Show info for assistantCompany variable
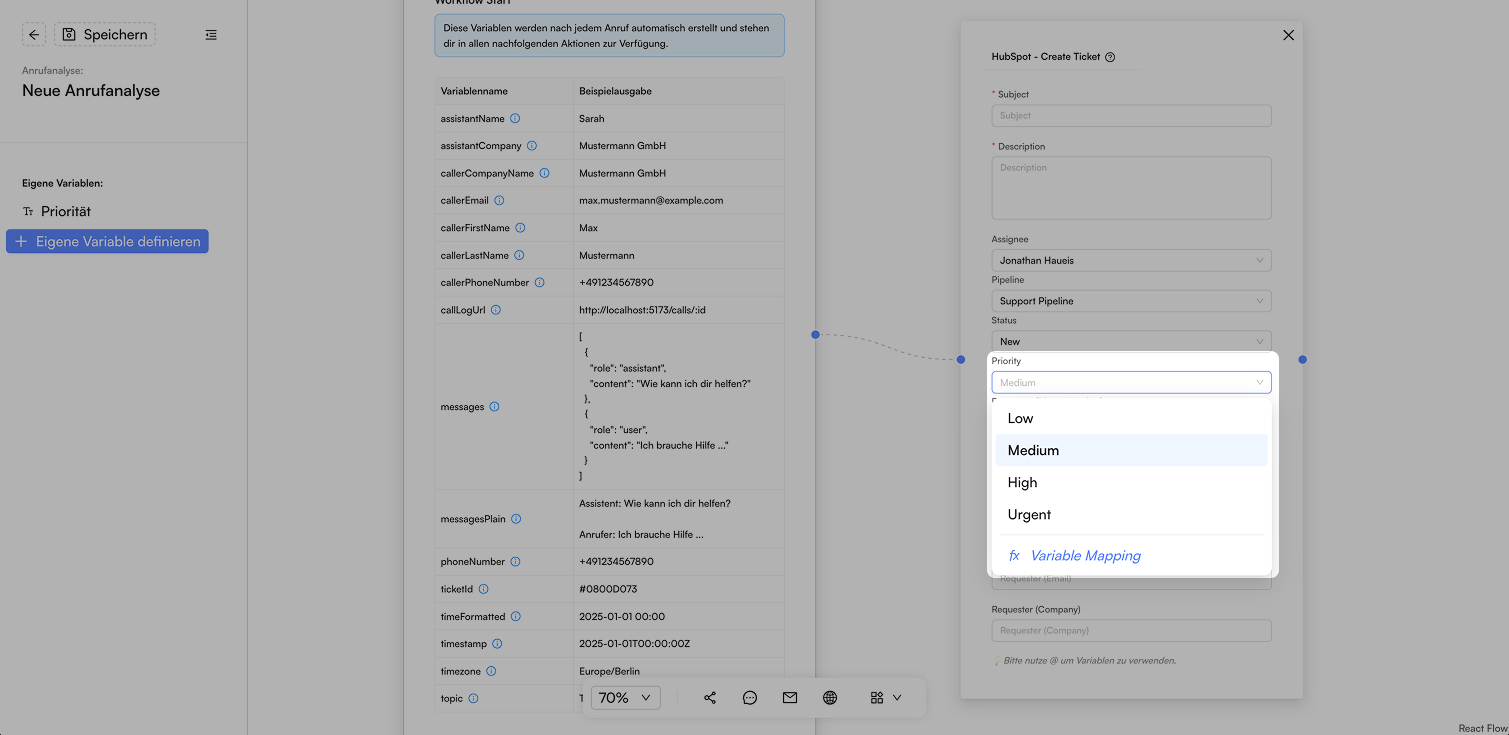The width and height of the screenshot is (1509, 735). tap(532, 146)
